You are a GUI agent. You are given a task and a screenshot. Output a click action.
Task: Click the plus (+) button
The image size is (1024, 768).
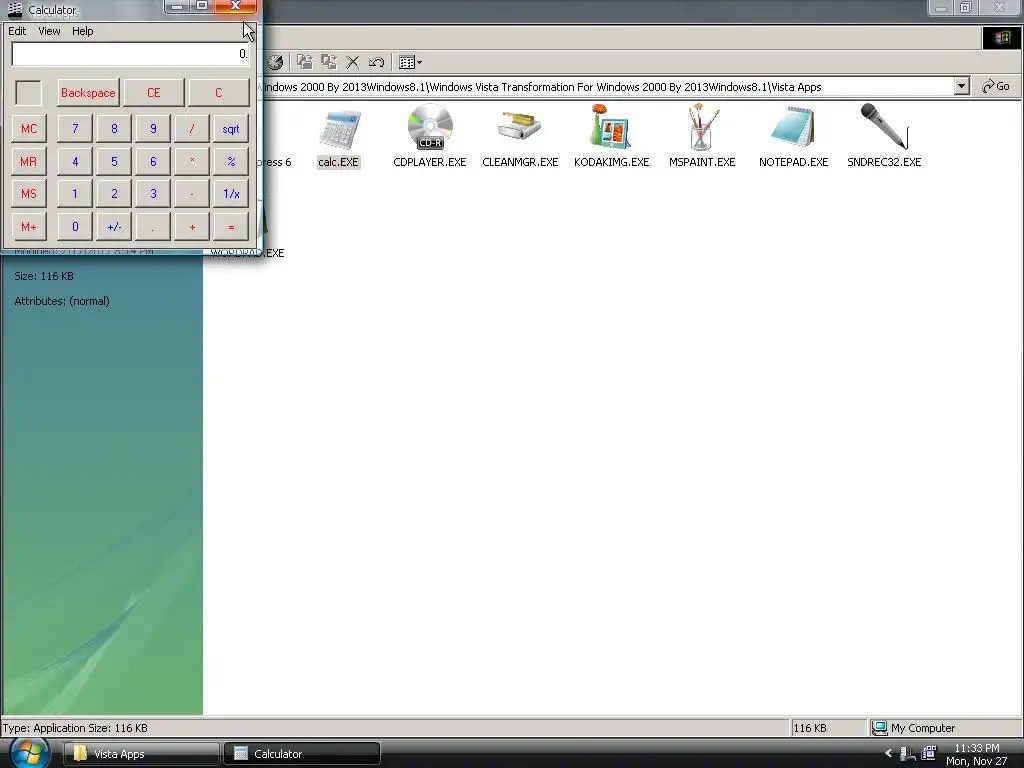point(192,227)
